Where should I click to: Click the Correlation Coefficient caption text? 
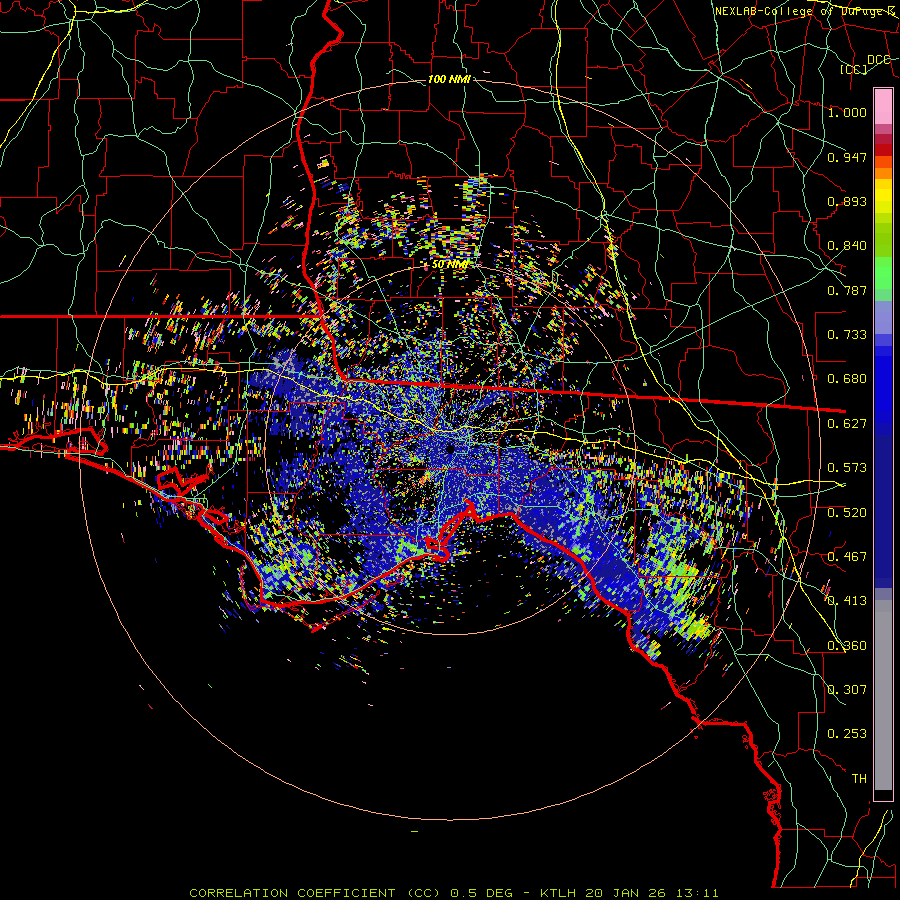click(453, 893)
